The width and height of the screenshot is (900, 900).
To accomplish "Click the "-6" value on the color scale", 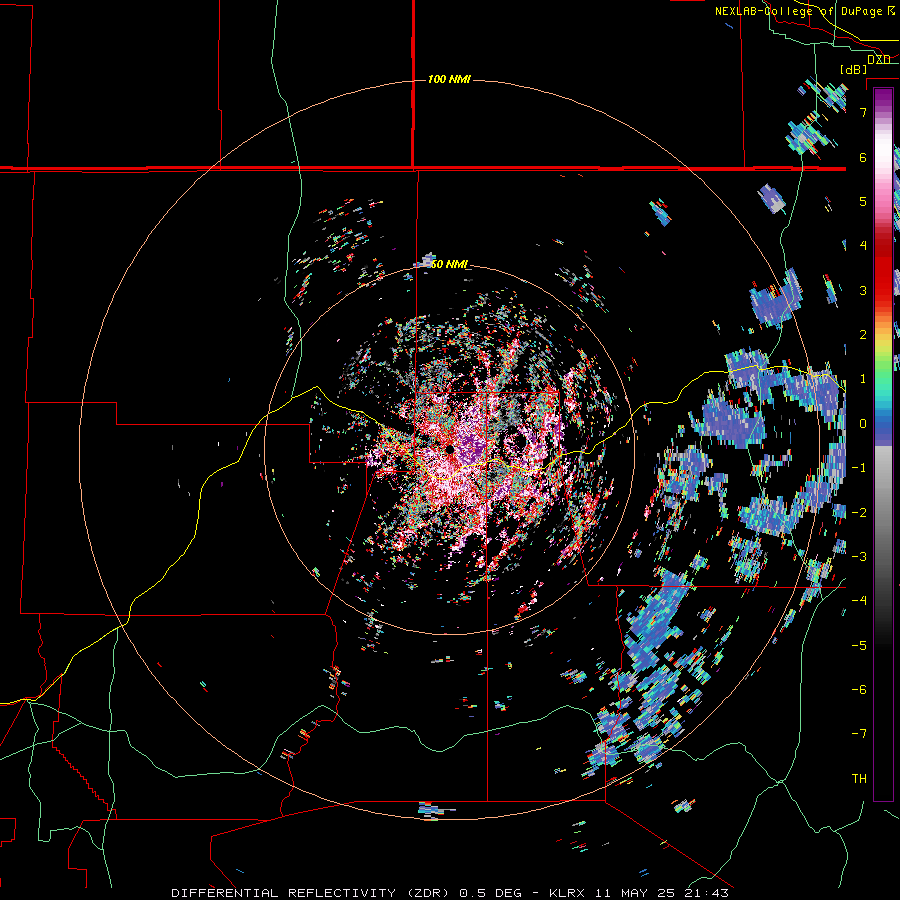I will coord(859,690).
